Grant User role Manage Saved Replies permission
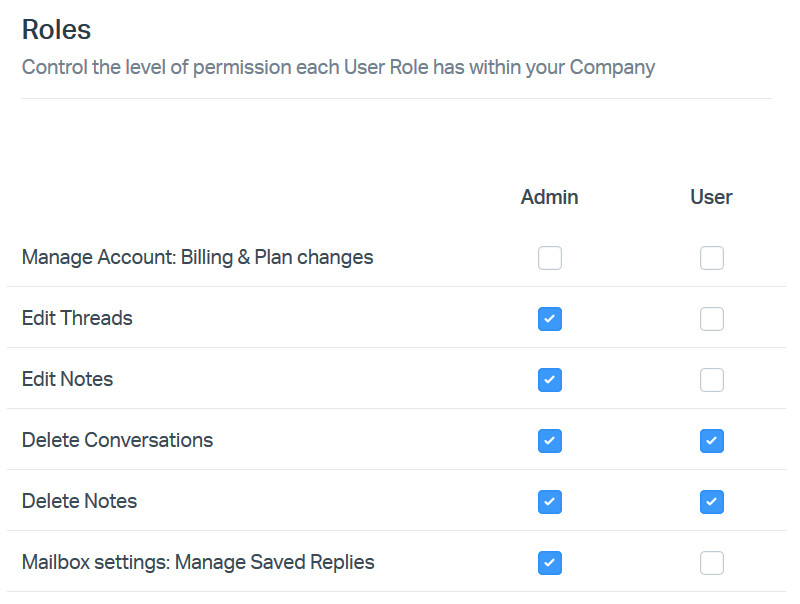800x604 pixels. point(711,563)
